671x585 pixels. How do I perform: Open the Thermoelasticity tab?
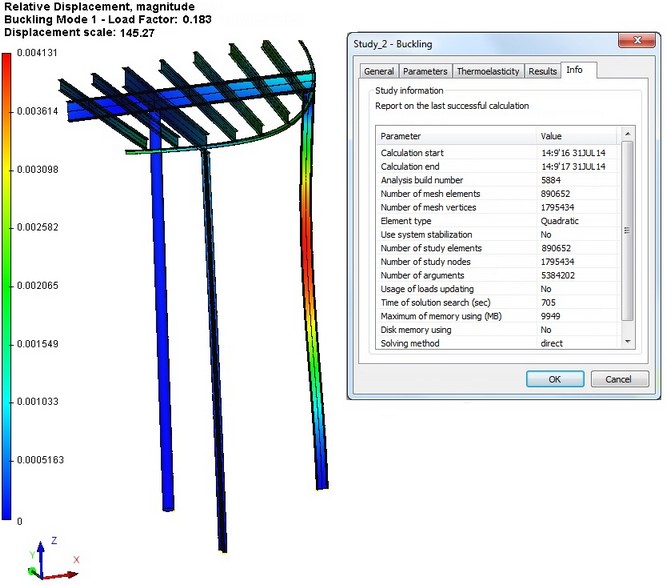pos(488,71)
